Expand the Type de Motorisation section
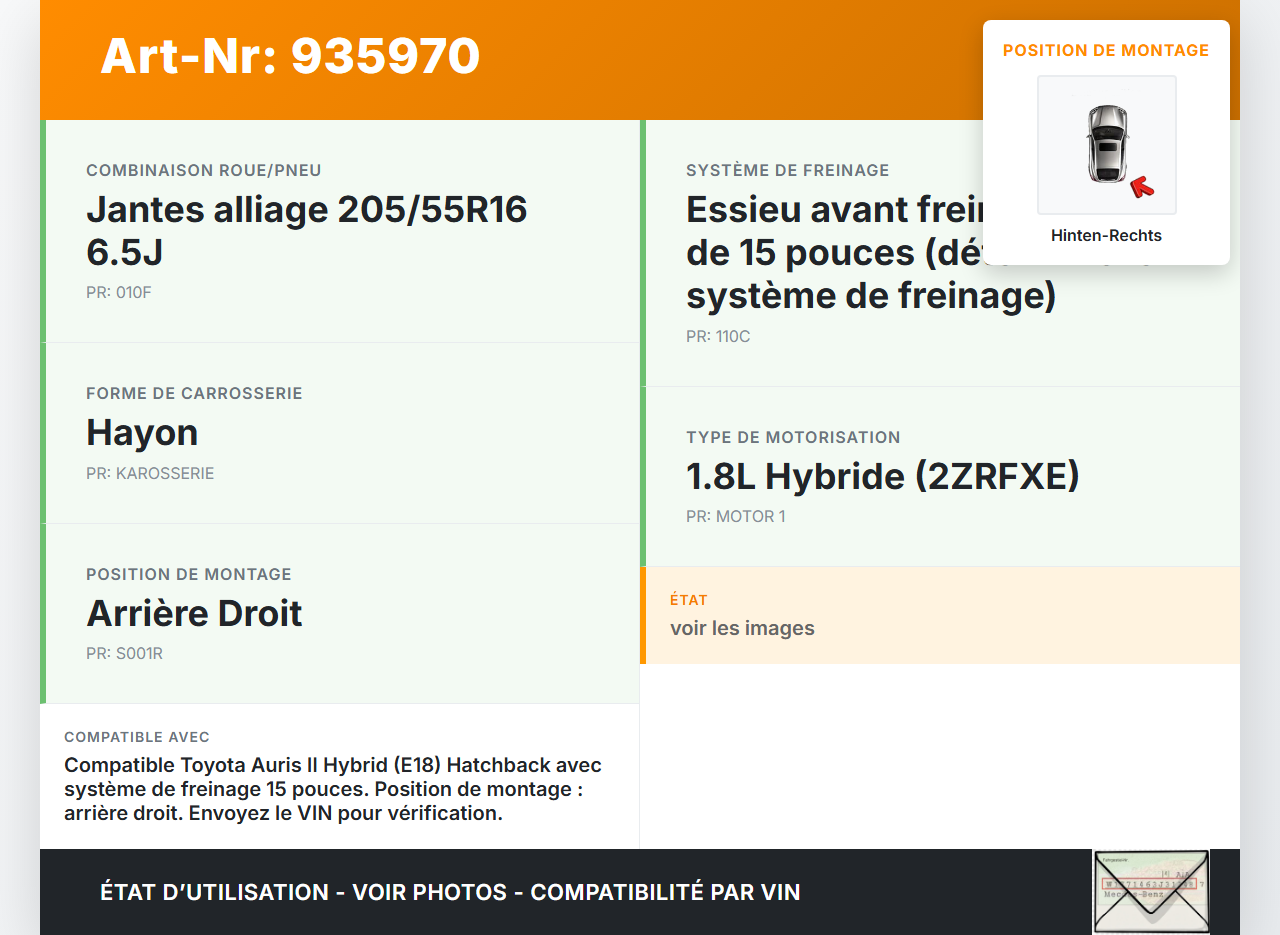1280x935 pixels. pyautogui.click(x=882, y=476)
